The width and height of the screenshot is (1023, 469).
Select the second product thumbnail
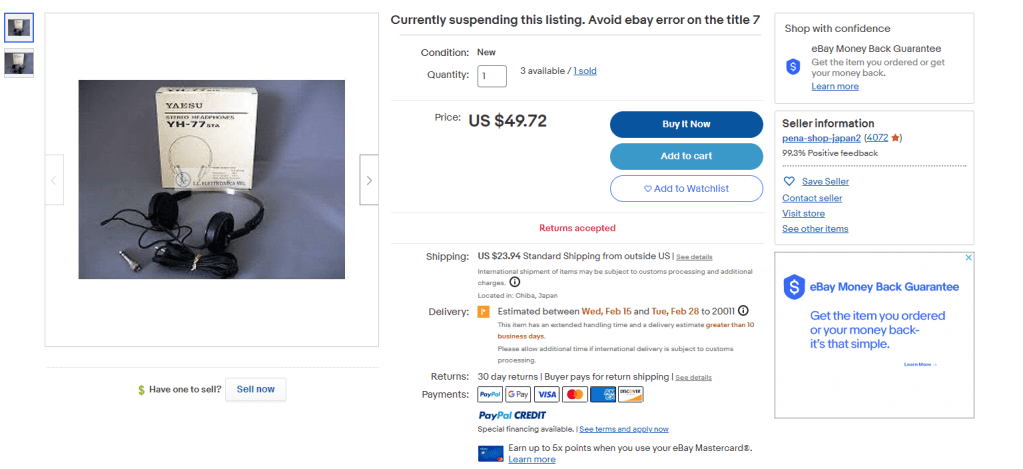(x=19, y=63)
